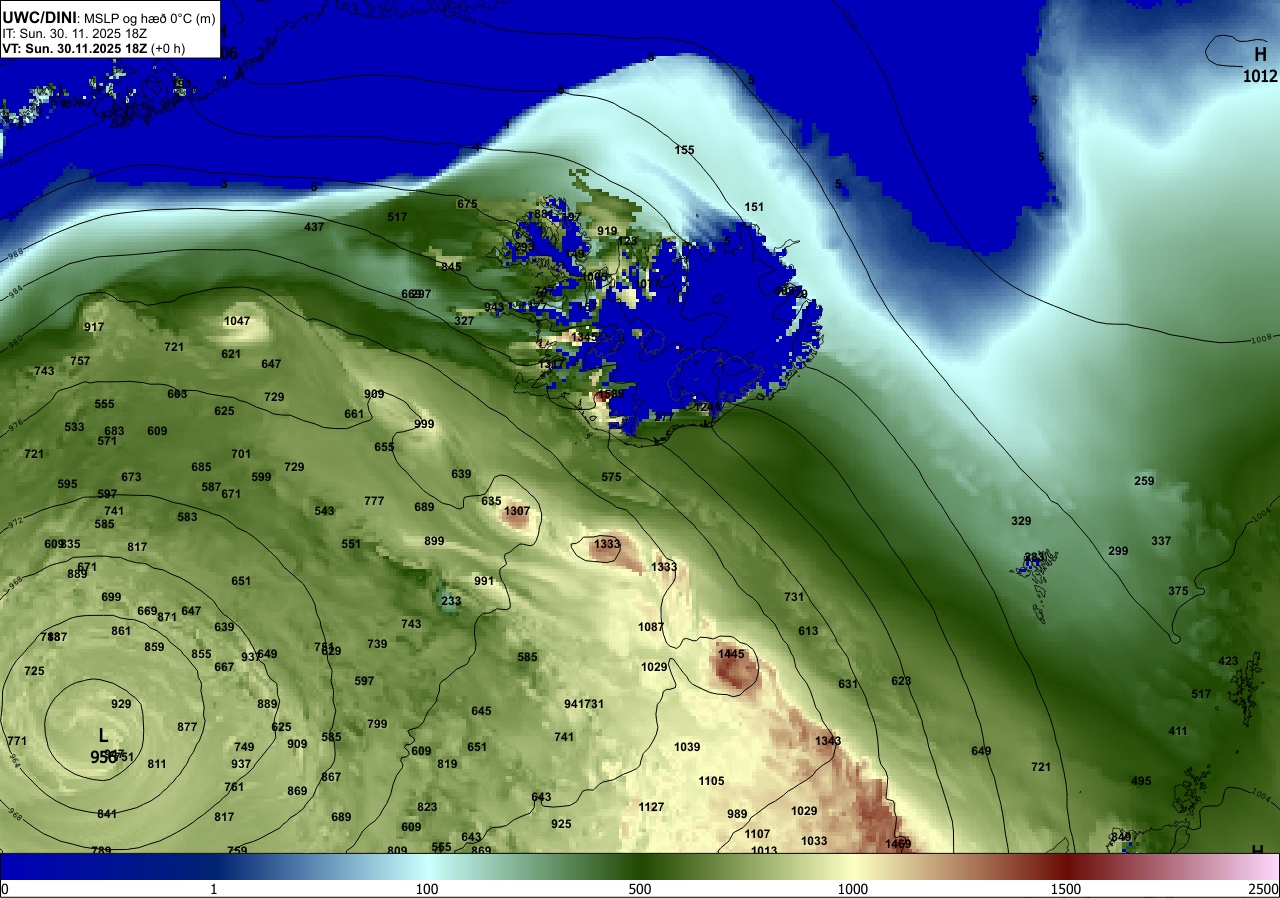This screenshot has height=898, width=1280.
Task: Click the 329 height value
Action: pos(1021,521)
